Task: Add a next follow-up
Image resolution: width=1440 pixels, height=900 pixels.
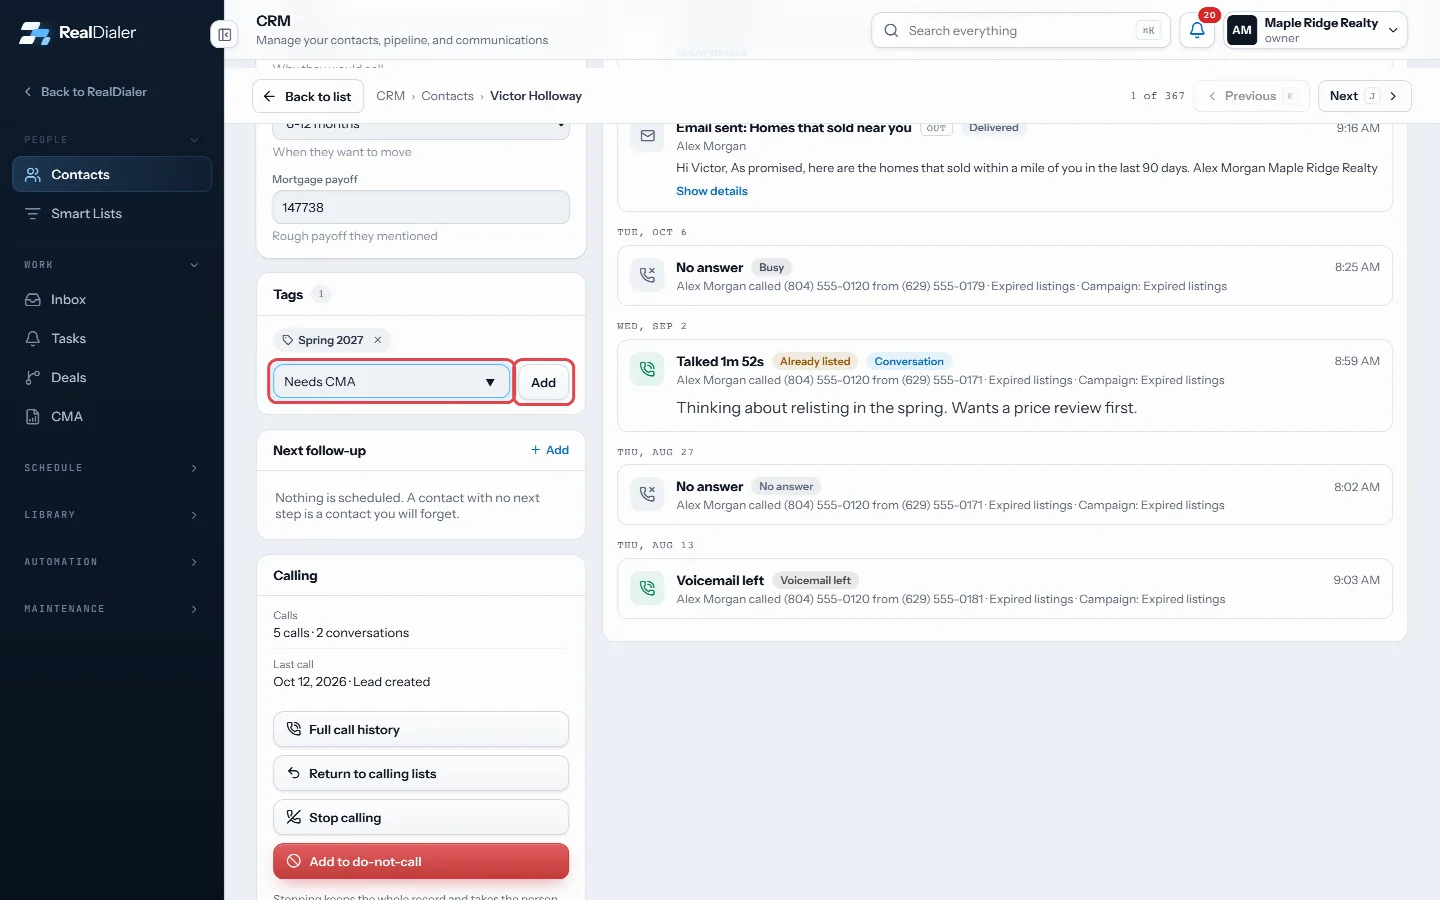Action: (x=550, y=450)
